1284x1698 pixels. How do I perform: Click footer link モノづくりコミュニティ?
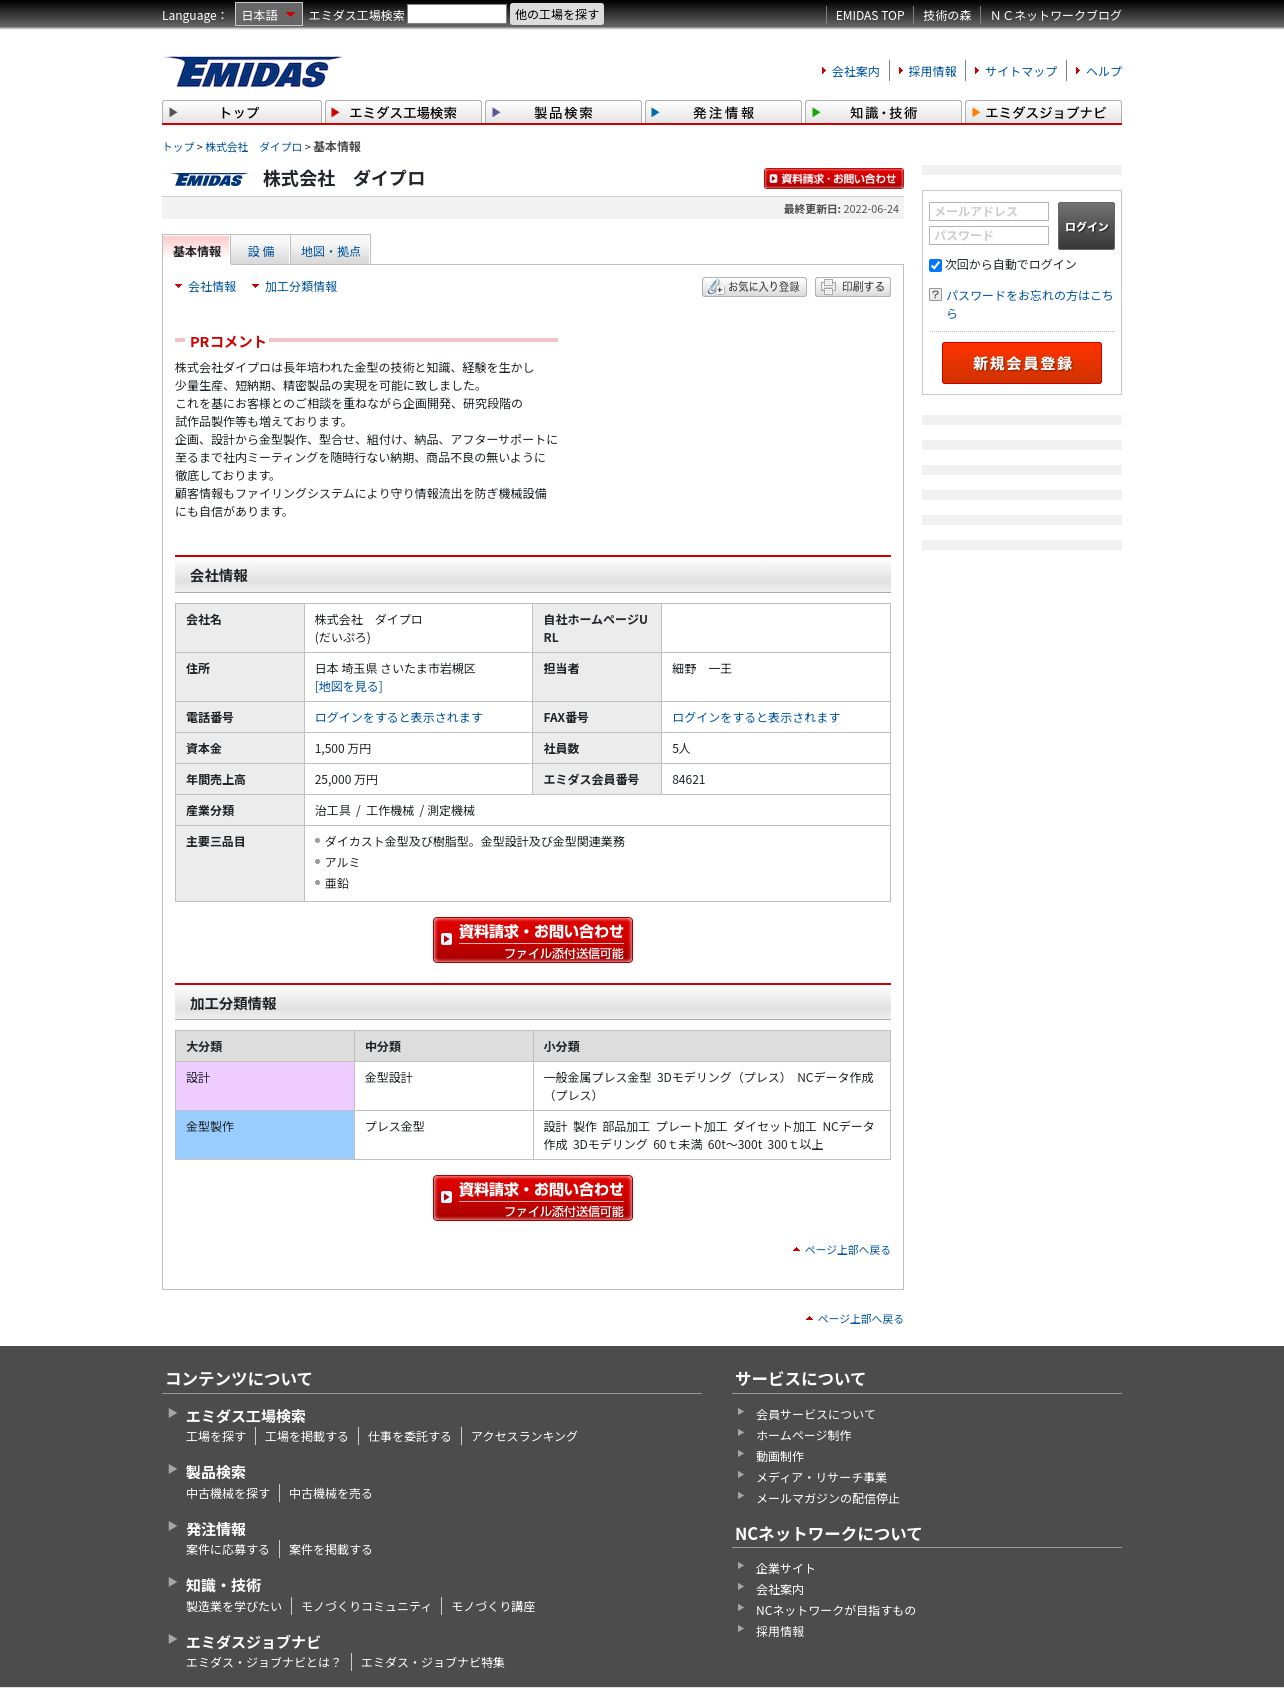click(x=366, y=1607)
